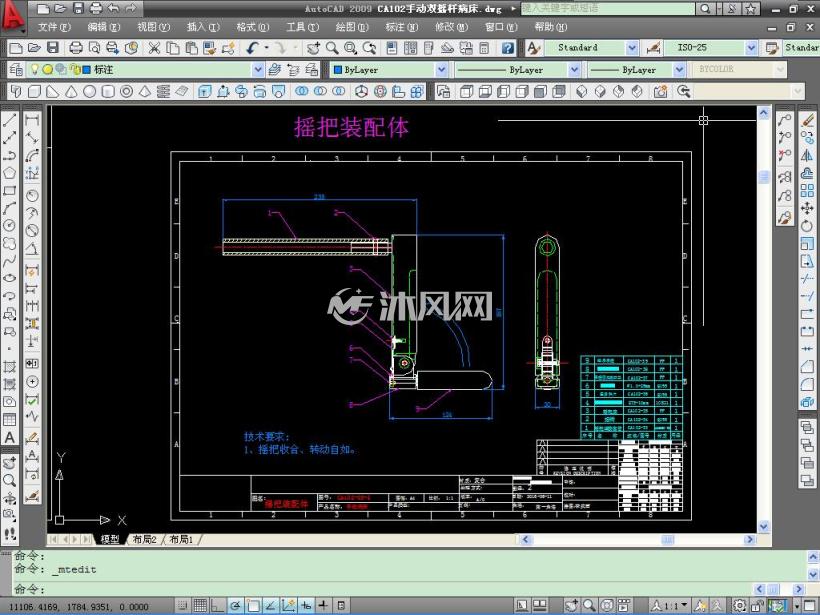
Task: Open the 帮助 (Help) menu
Action: tap(550, 27)
